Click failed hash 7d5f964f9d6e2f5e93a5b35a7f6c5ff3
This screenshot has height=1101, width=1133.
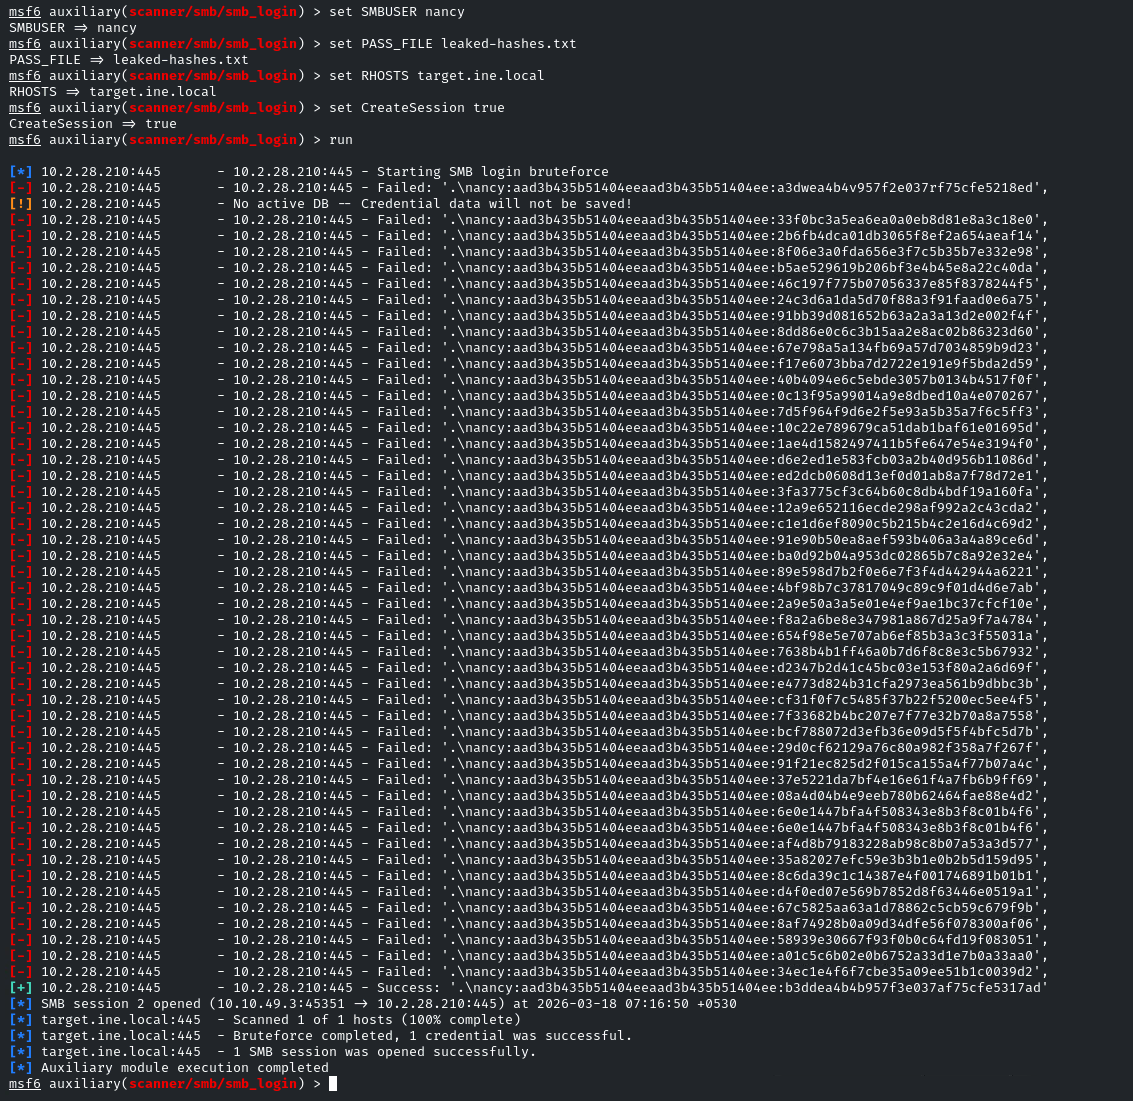905,411
